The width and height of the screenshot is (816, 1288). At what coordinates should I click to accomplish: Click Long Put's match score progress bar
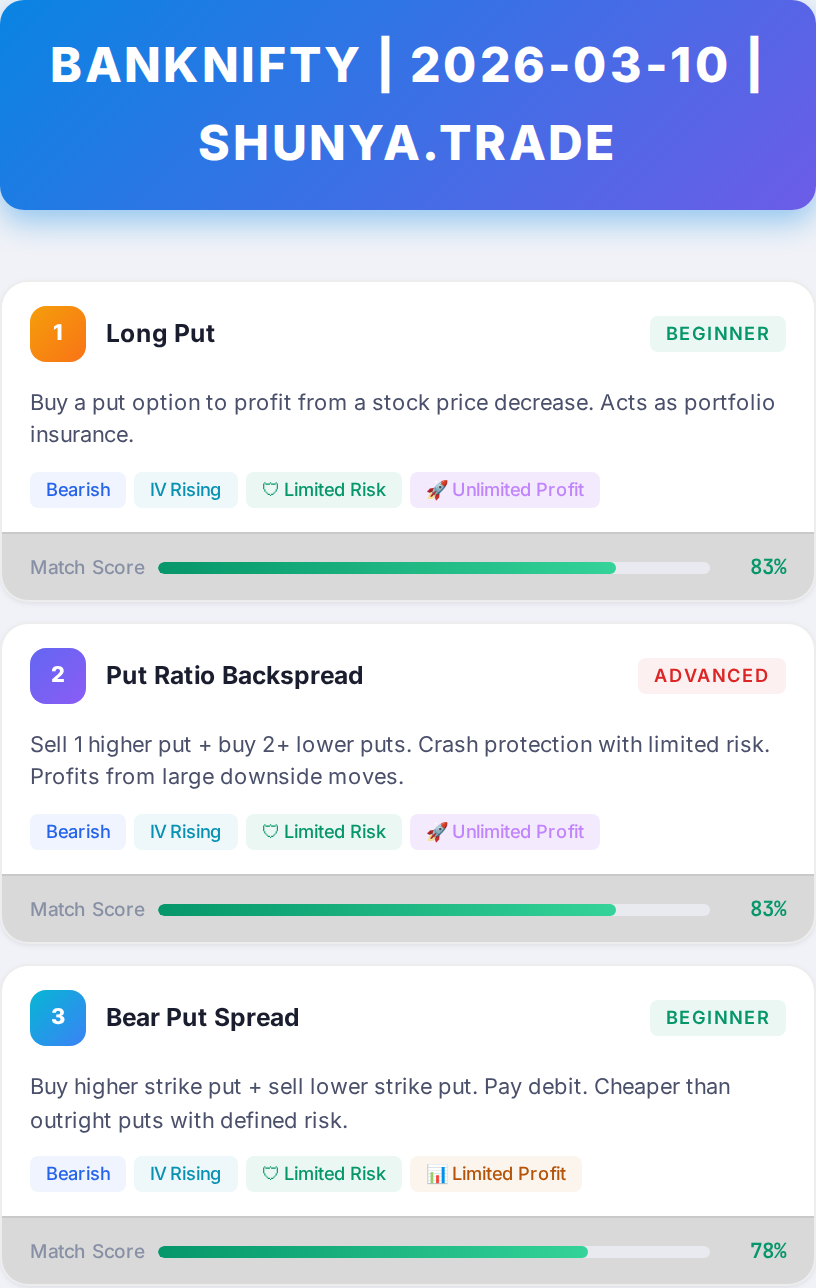434,568
